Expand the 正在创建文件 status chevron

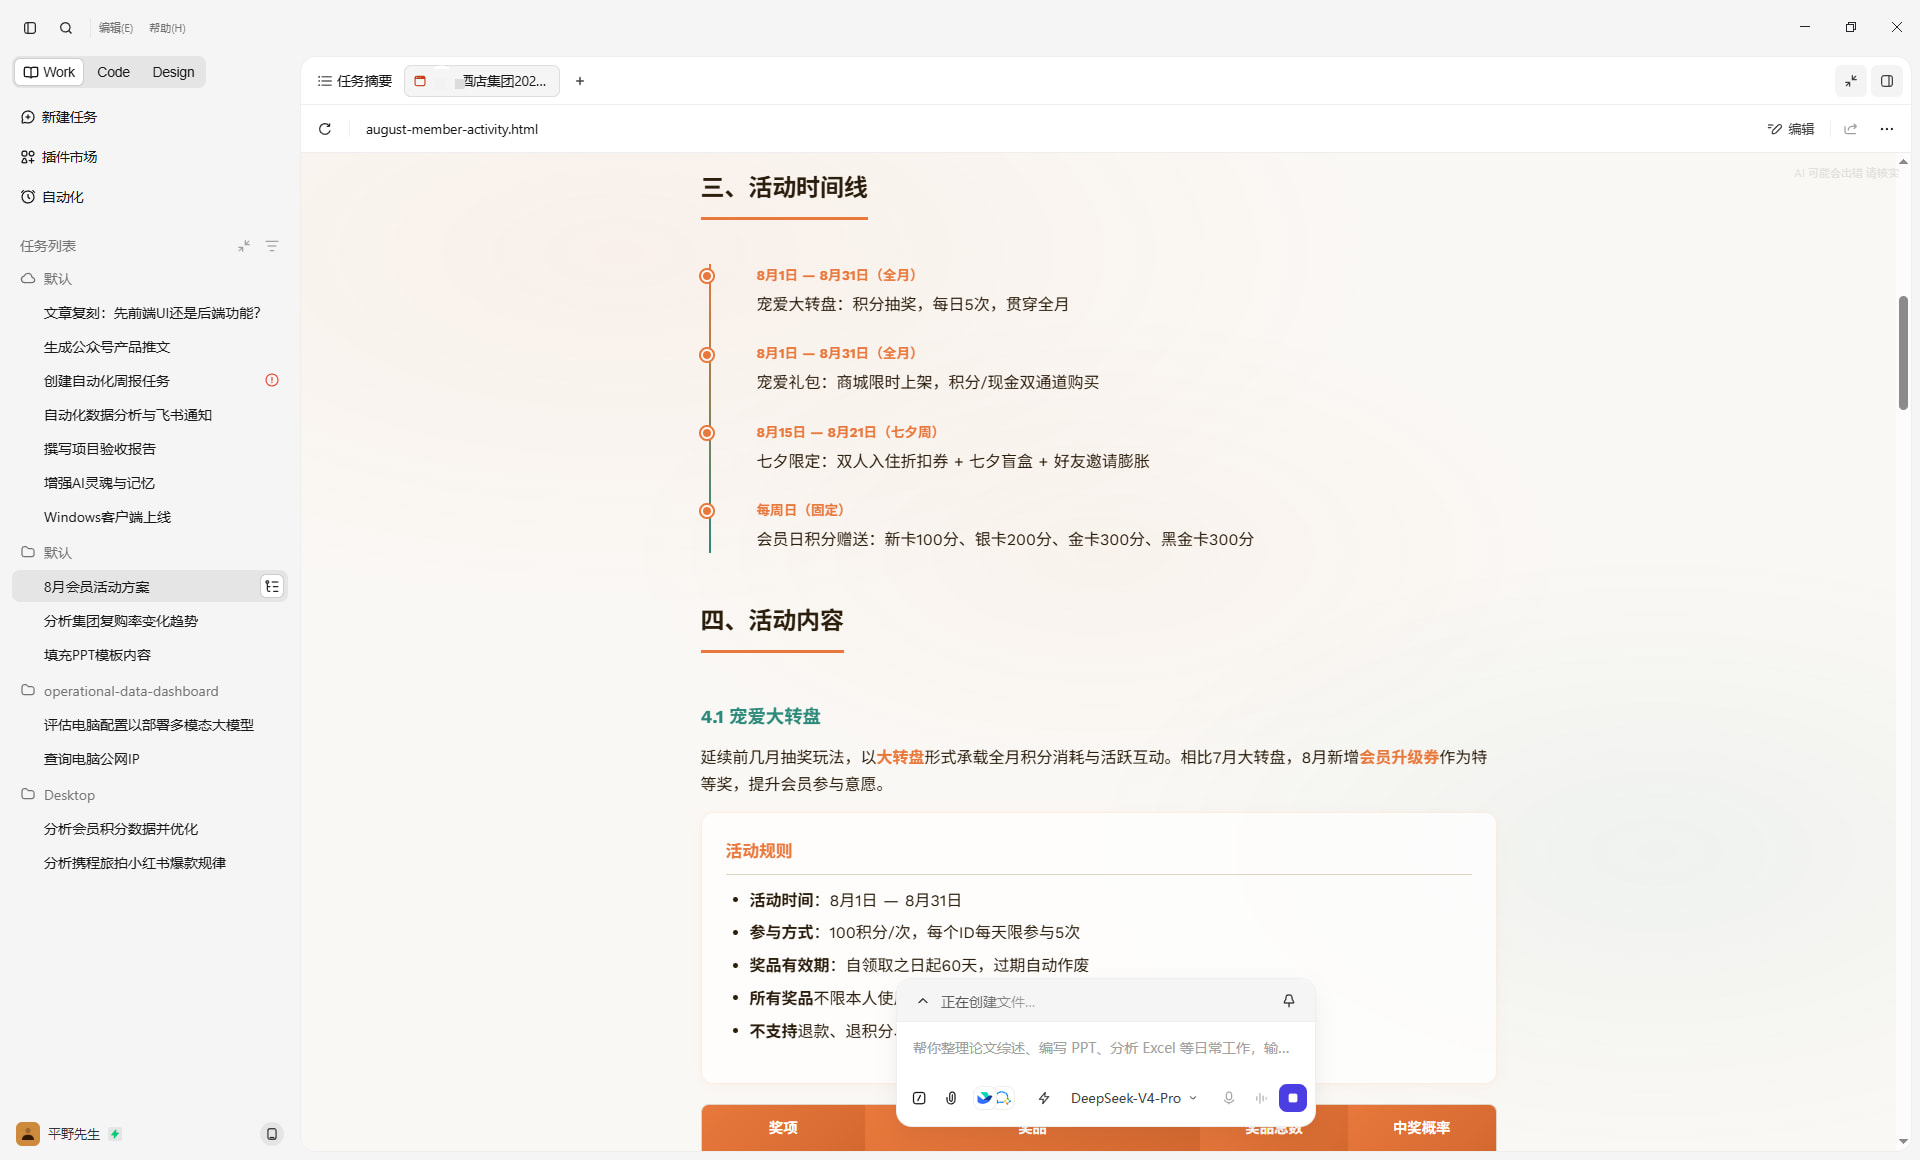click(x=923, y=1001)
